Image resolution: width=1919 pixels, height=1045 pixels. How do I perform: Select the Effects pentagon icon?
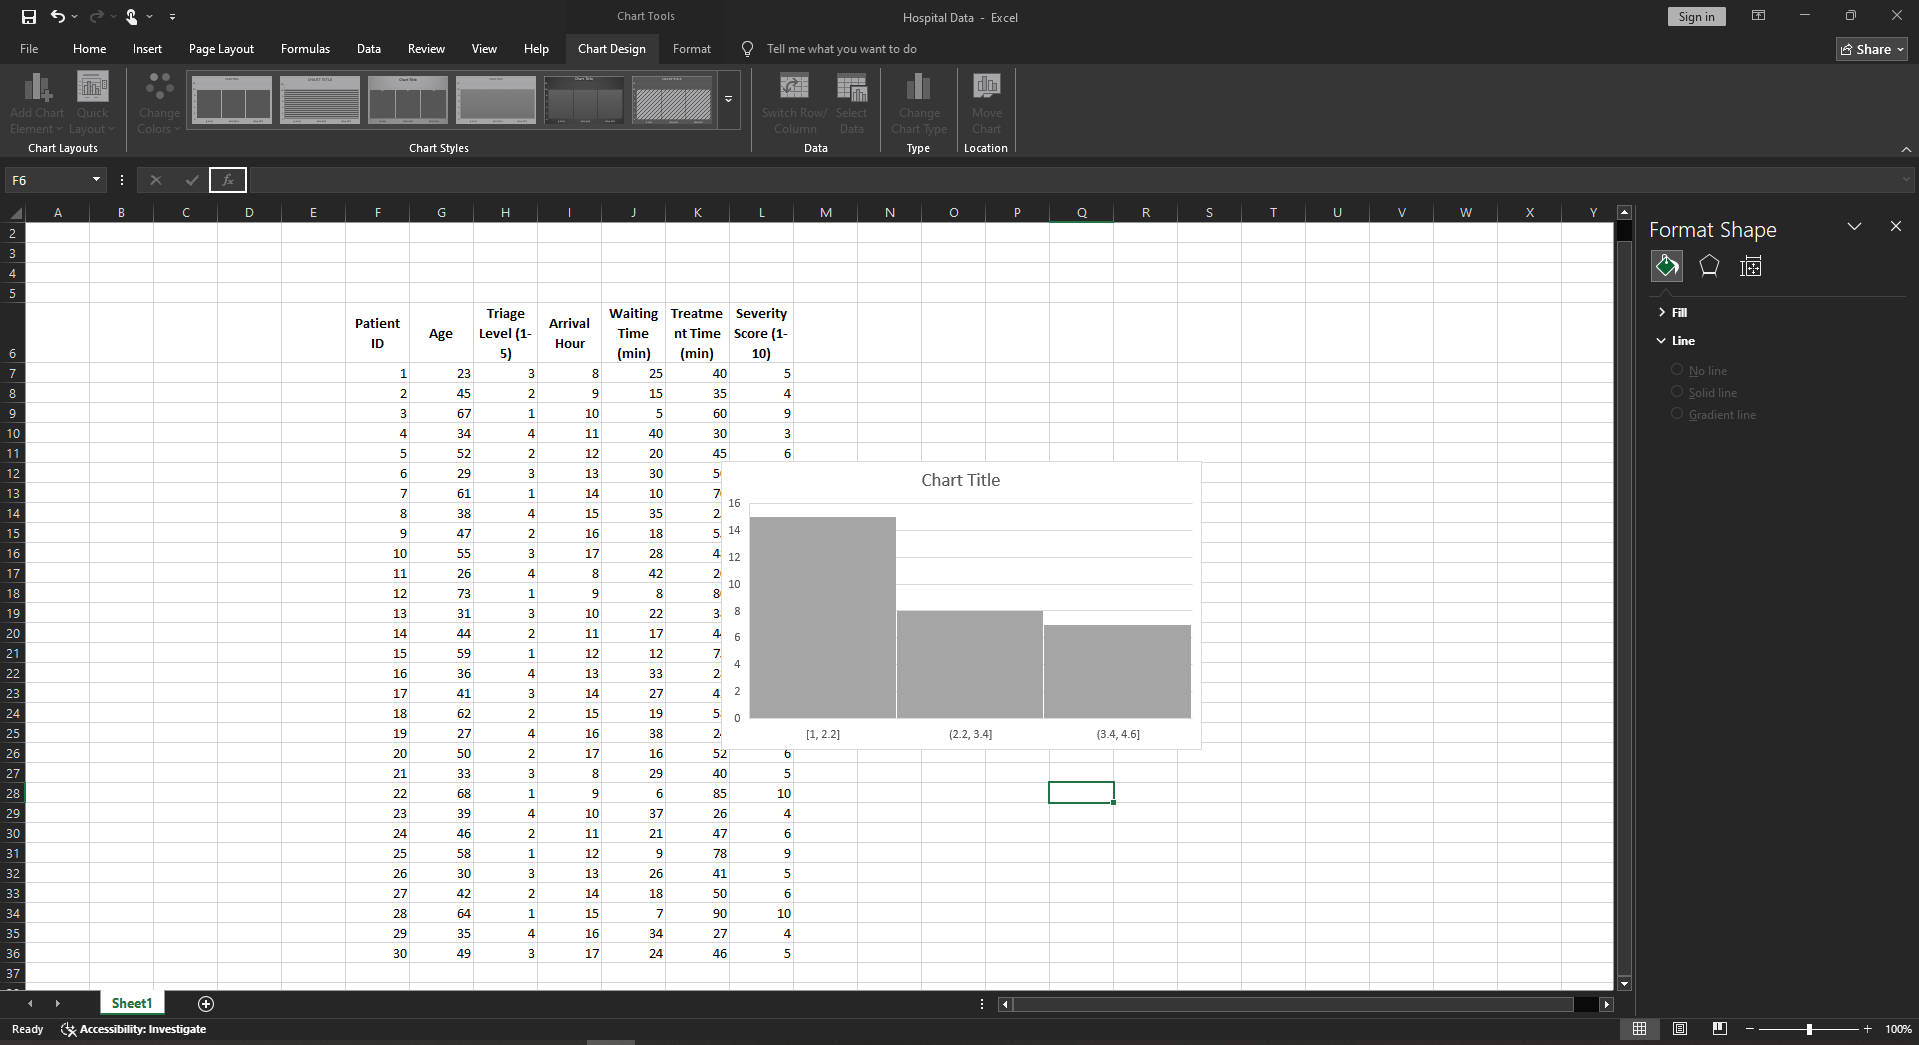click(1709, 266)
